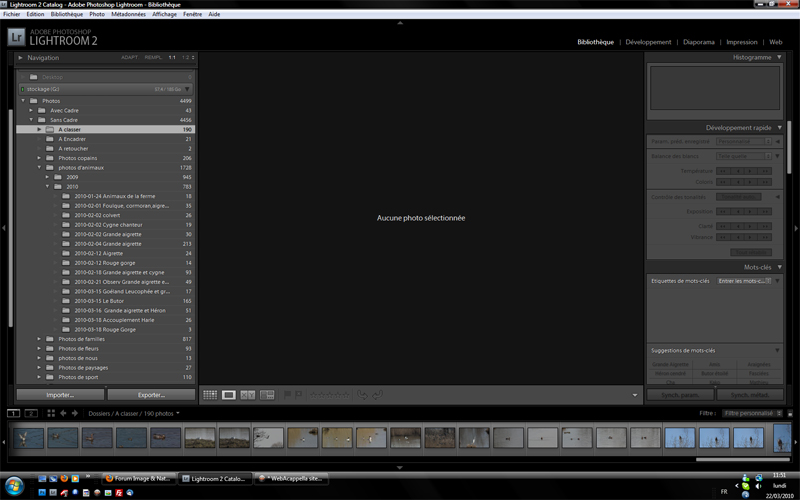Select Compare view (XY) icon
The height and width of the screenshot is (500, 800).
coord(248,395)
